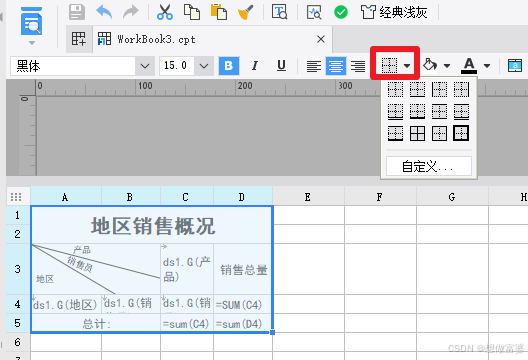Image resolution: width=528 pixels, height=360 pixels.
Task: Click the border style toolbar icon
Action: pyautogui.click(x=389, y=65)
